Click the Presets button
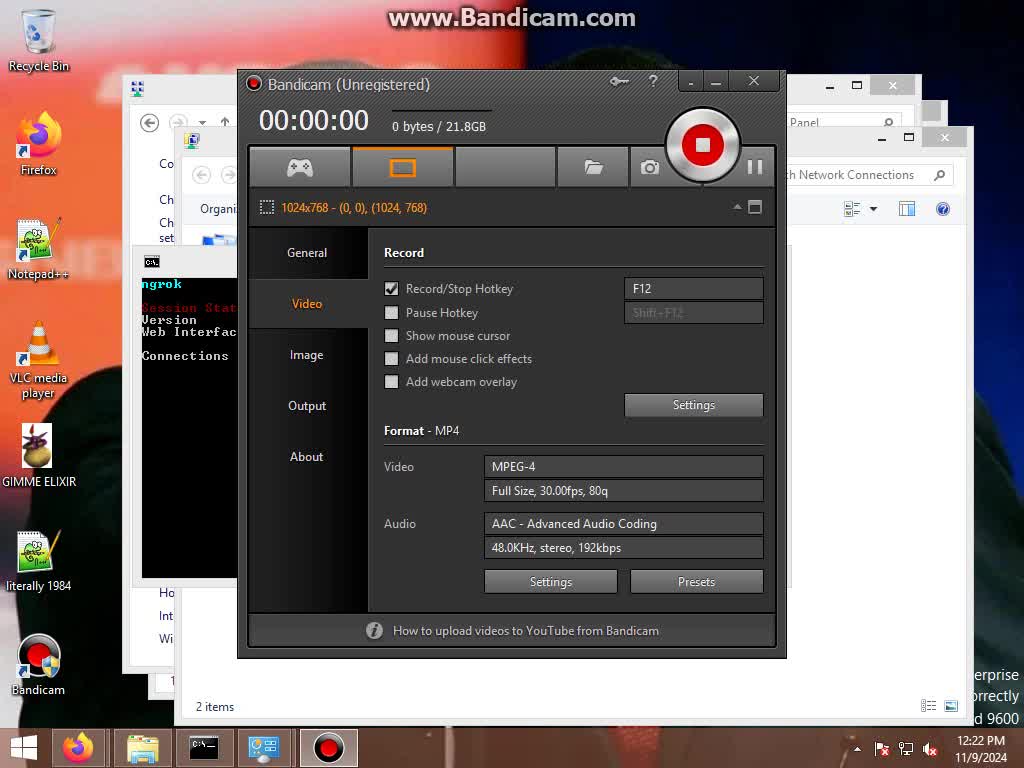1024x768 pixels. tap(696, 581)
